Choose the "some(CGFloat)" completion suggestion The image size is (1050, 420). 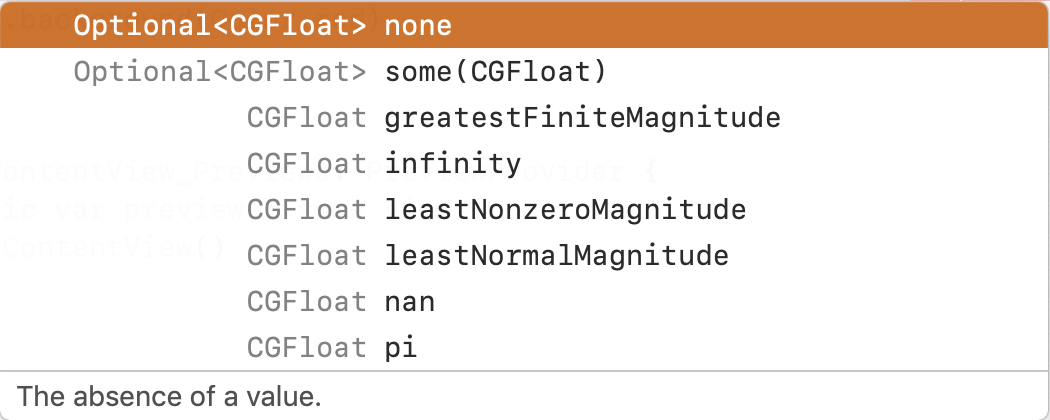click(x=494, y=72)
